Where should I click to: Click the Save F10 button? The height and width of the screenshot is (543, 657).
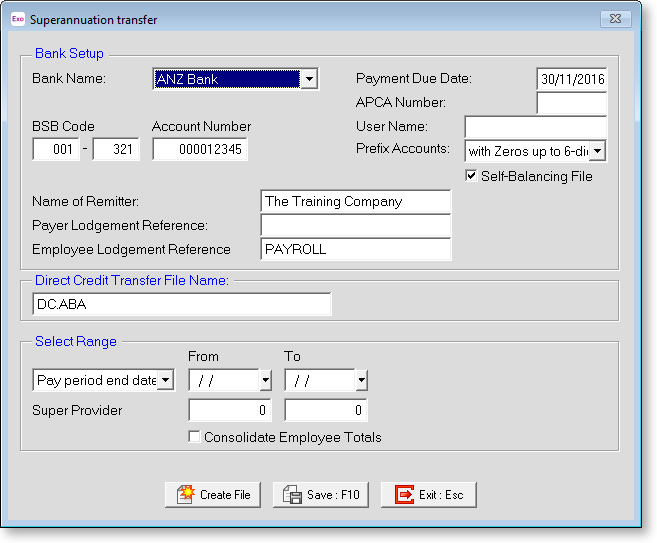321,494
